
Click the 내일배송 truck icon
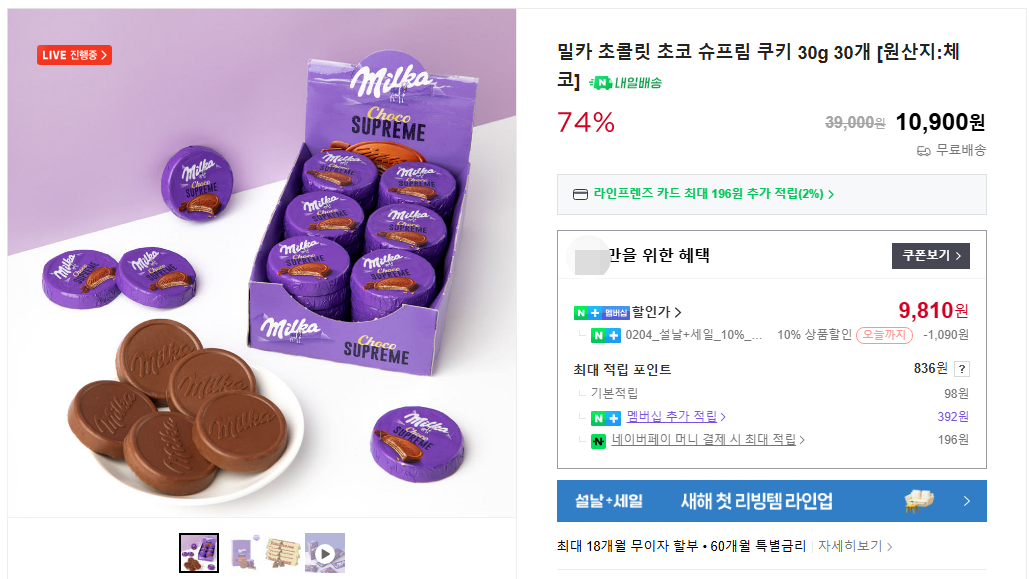click(x=600, y=83)
